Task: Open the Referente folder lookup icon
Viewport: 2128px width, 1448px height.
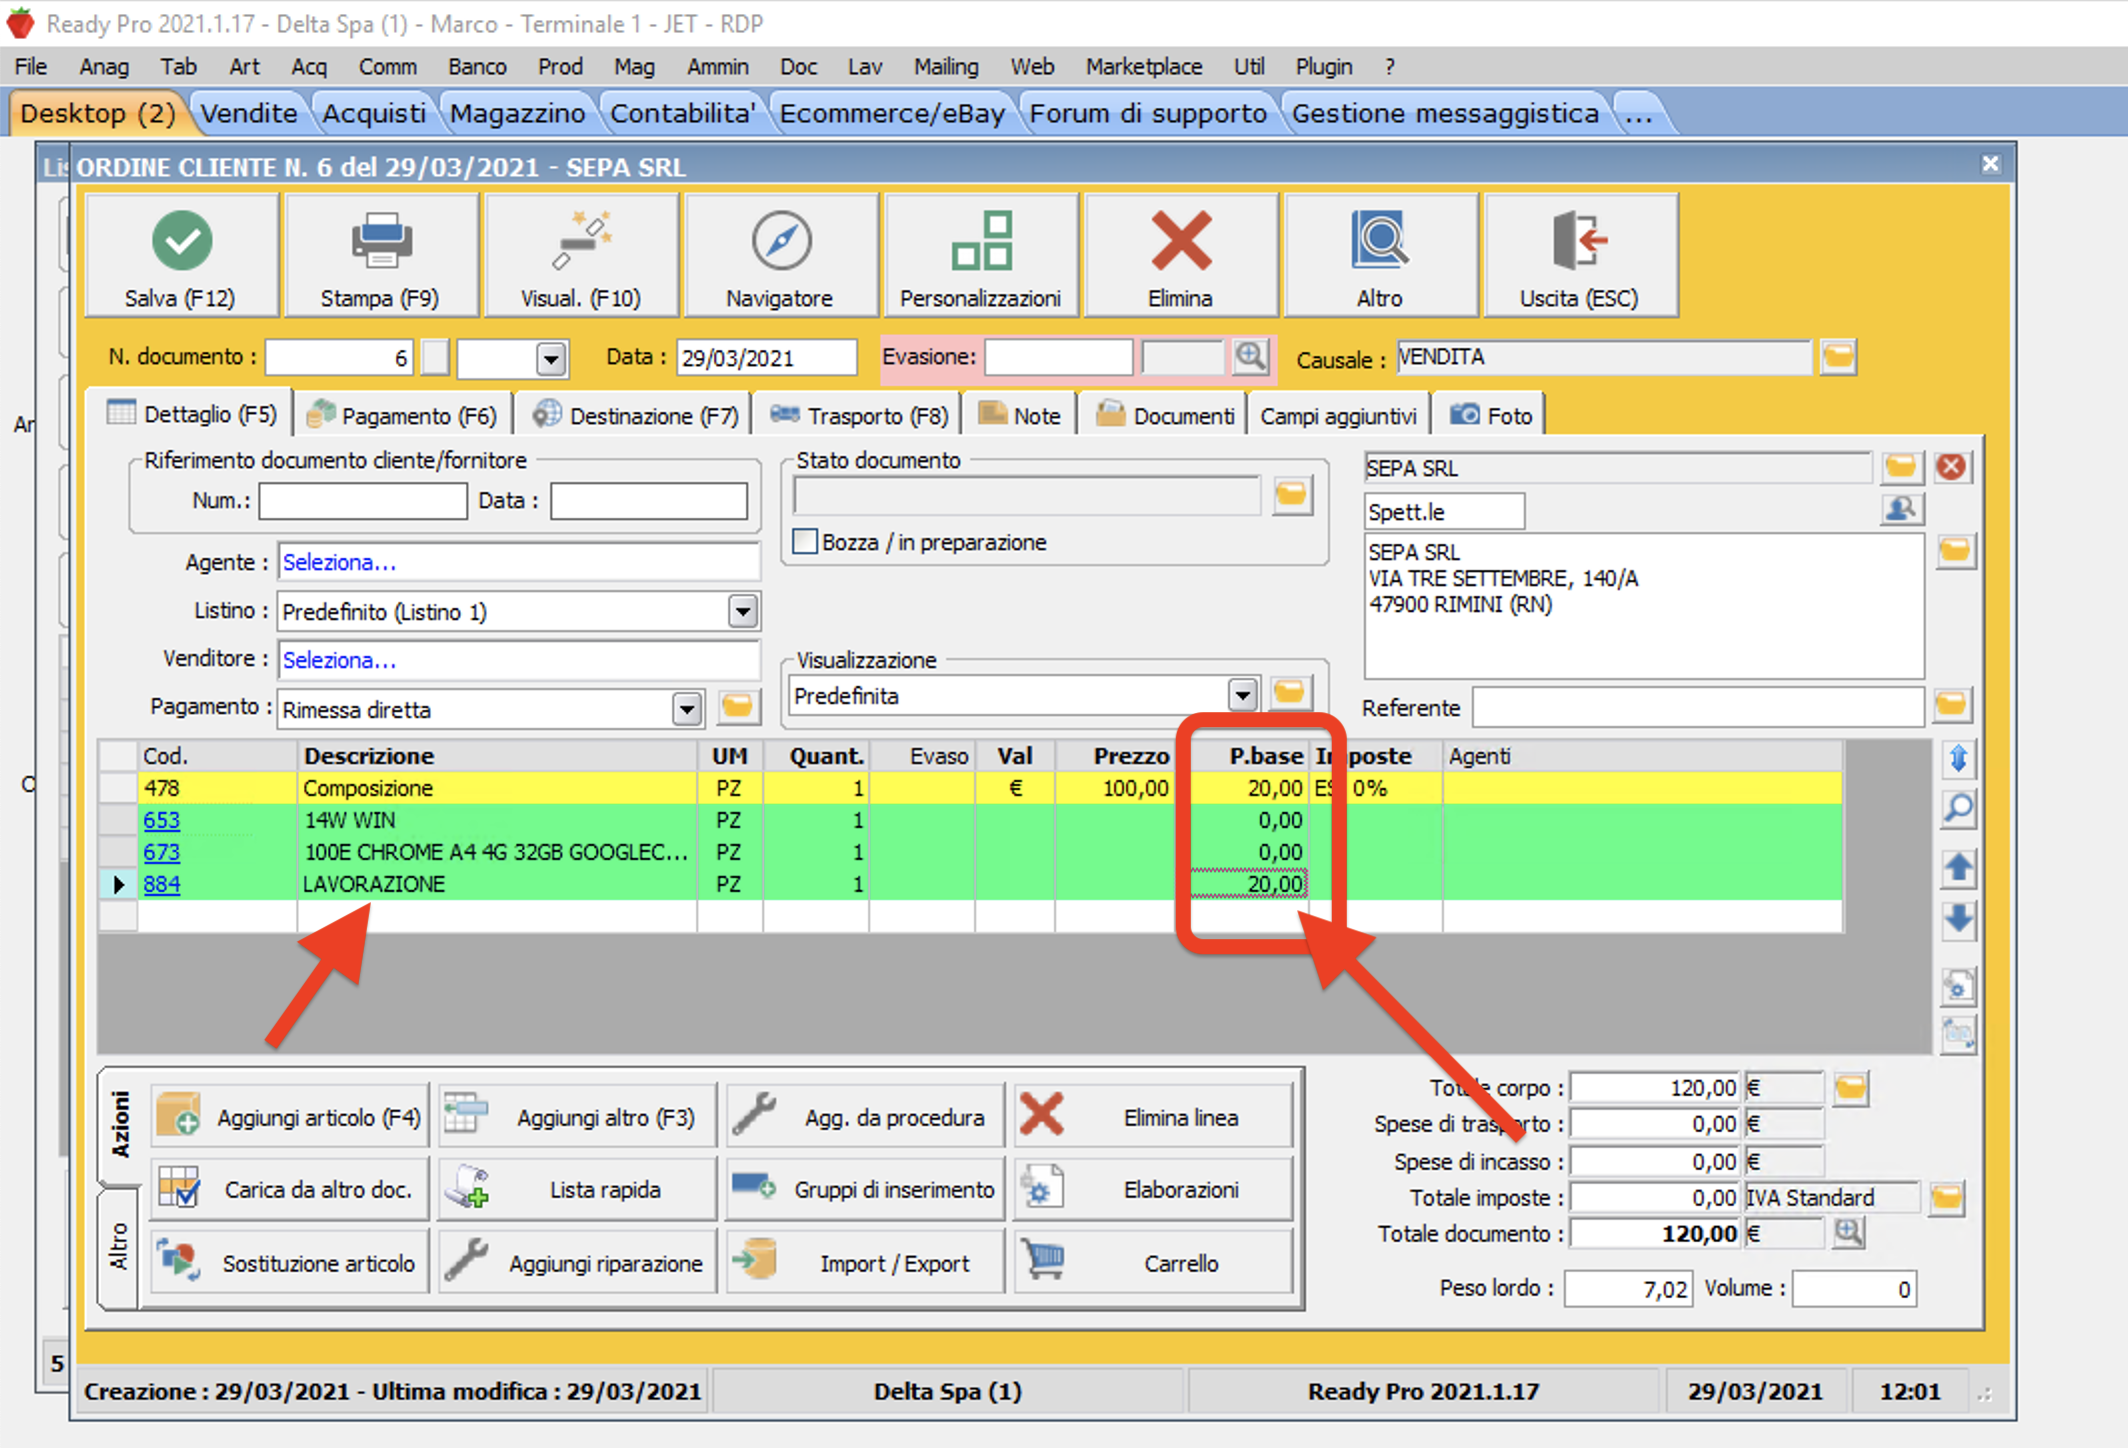Action: (1952, 706)
